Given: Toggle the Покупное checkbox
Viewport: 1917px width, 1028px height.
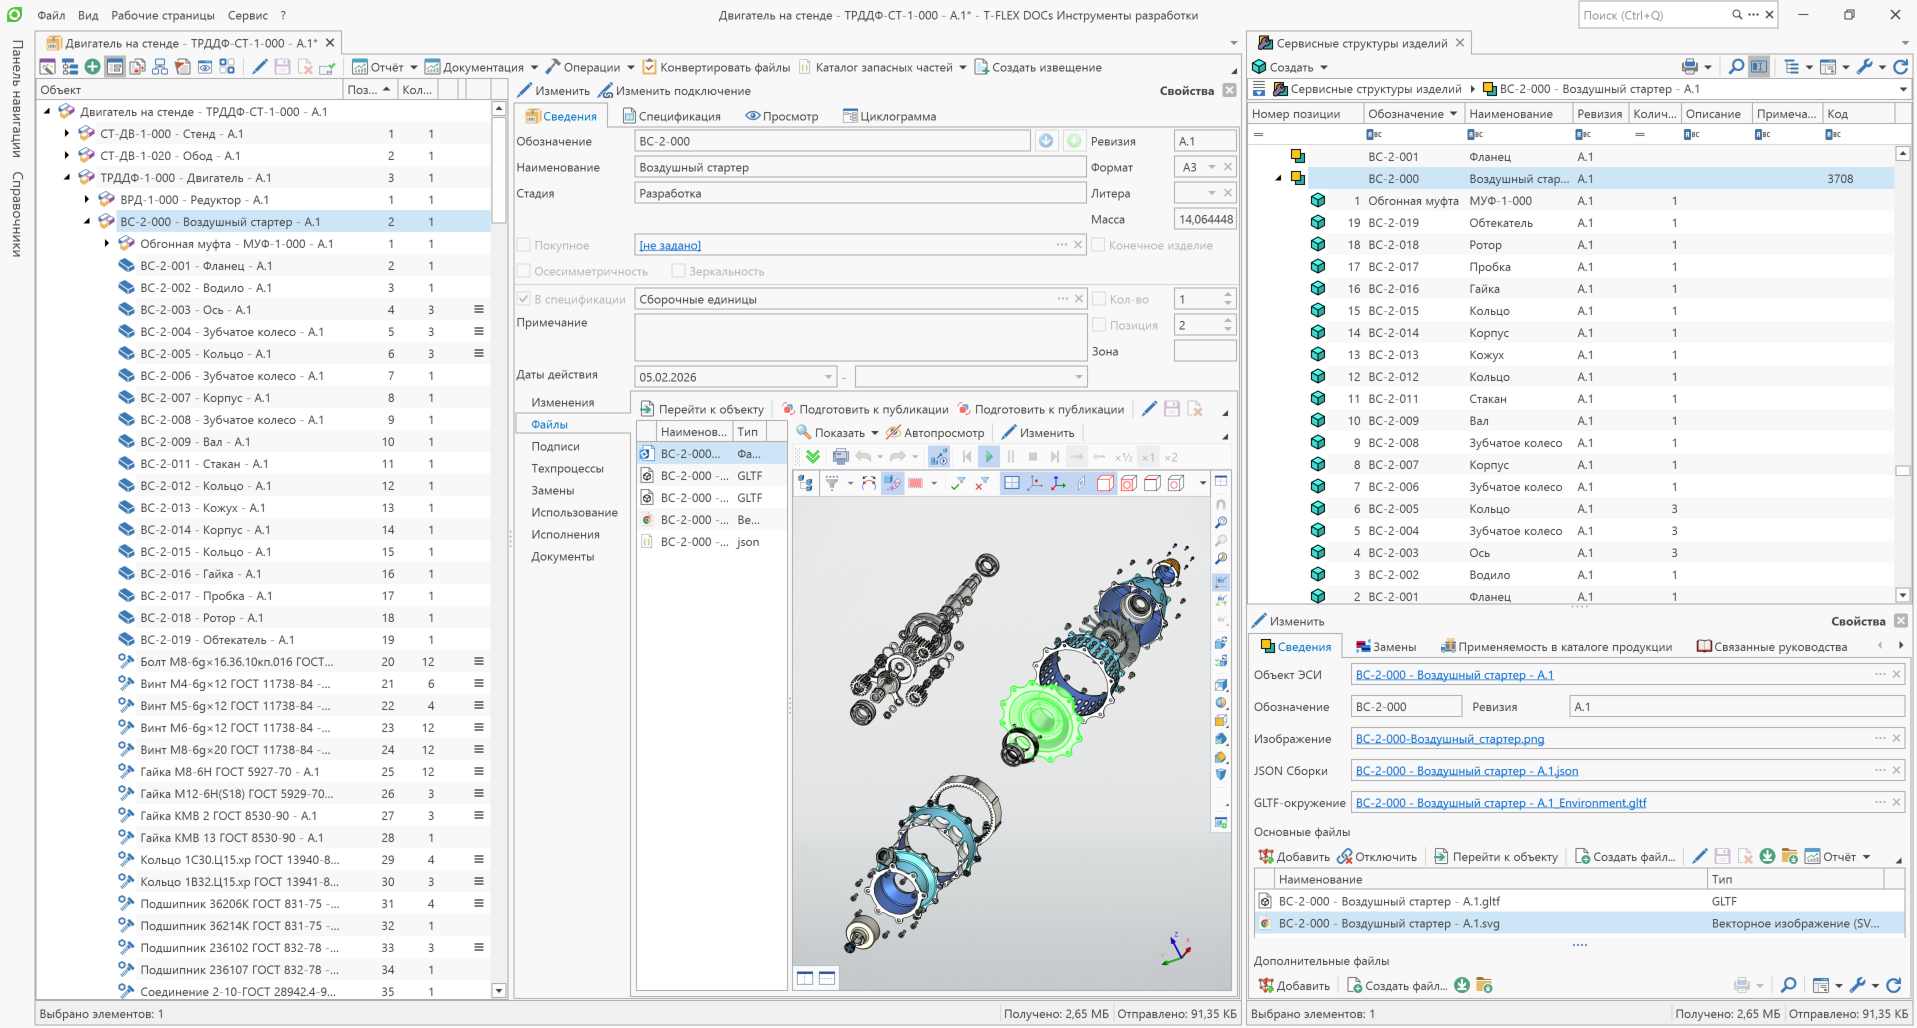Looking at the screenshot, I should (524, 245).
